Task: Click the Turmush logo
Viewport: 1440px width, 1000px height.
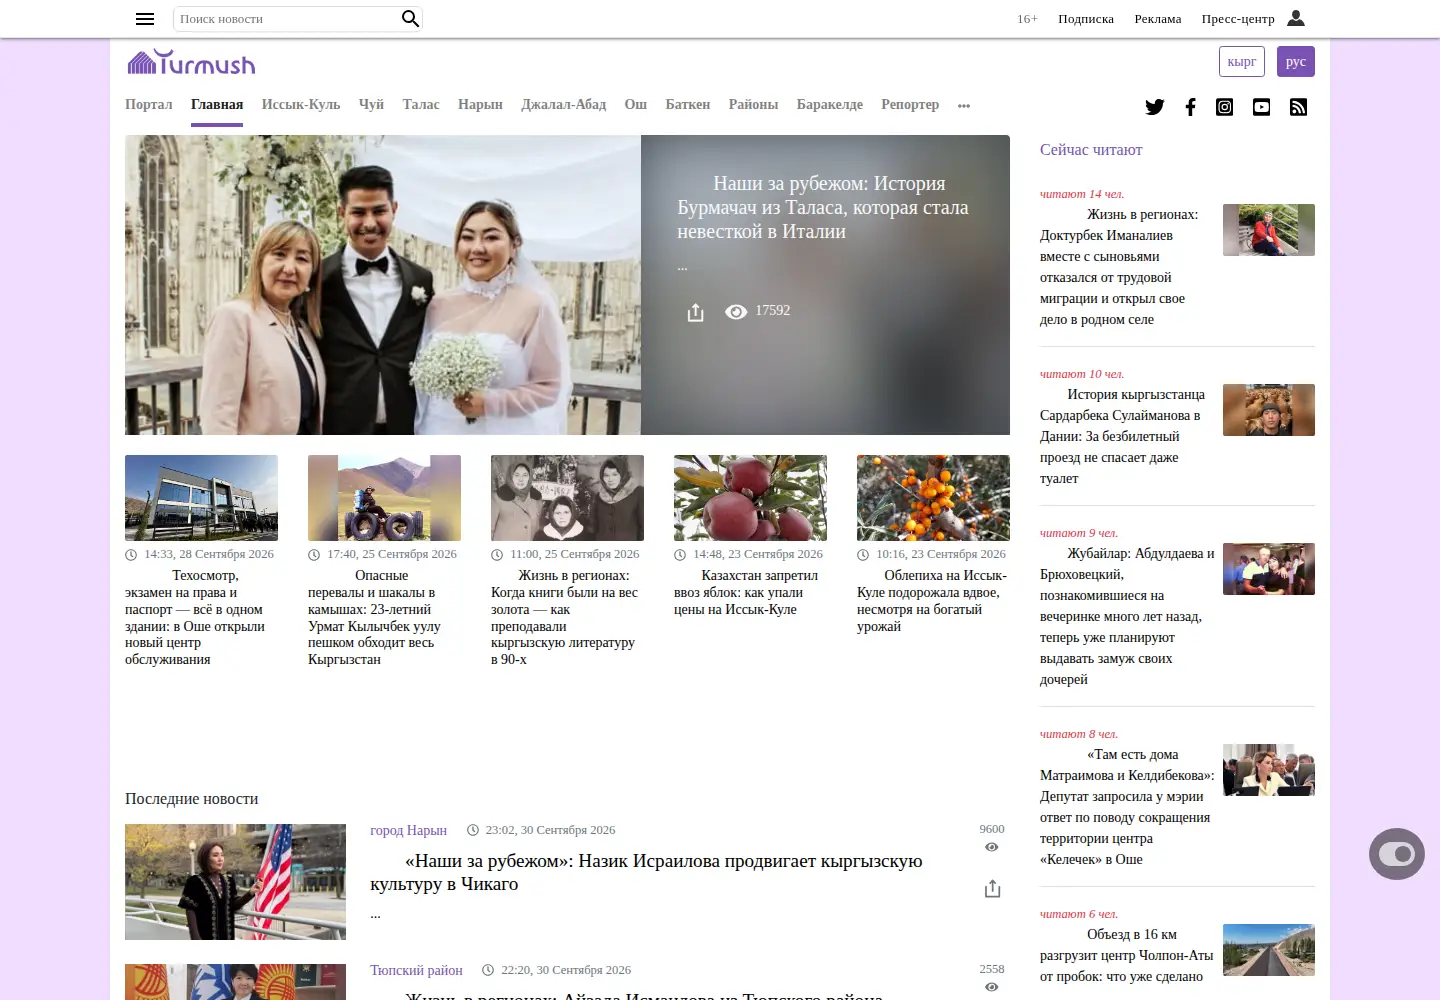Action: coord(191,62)
